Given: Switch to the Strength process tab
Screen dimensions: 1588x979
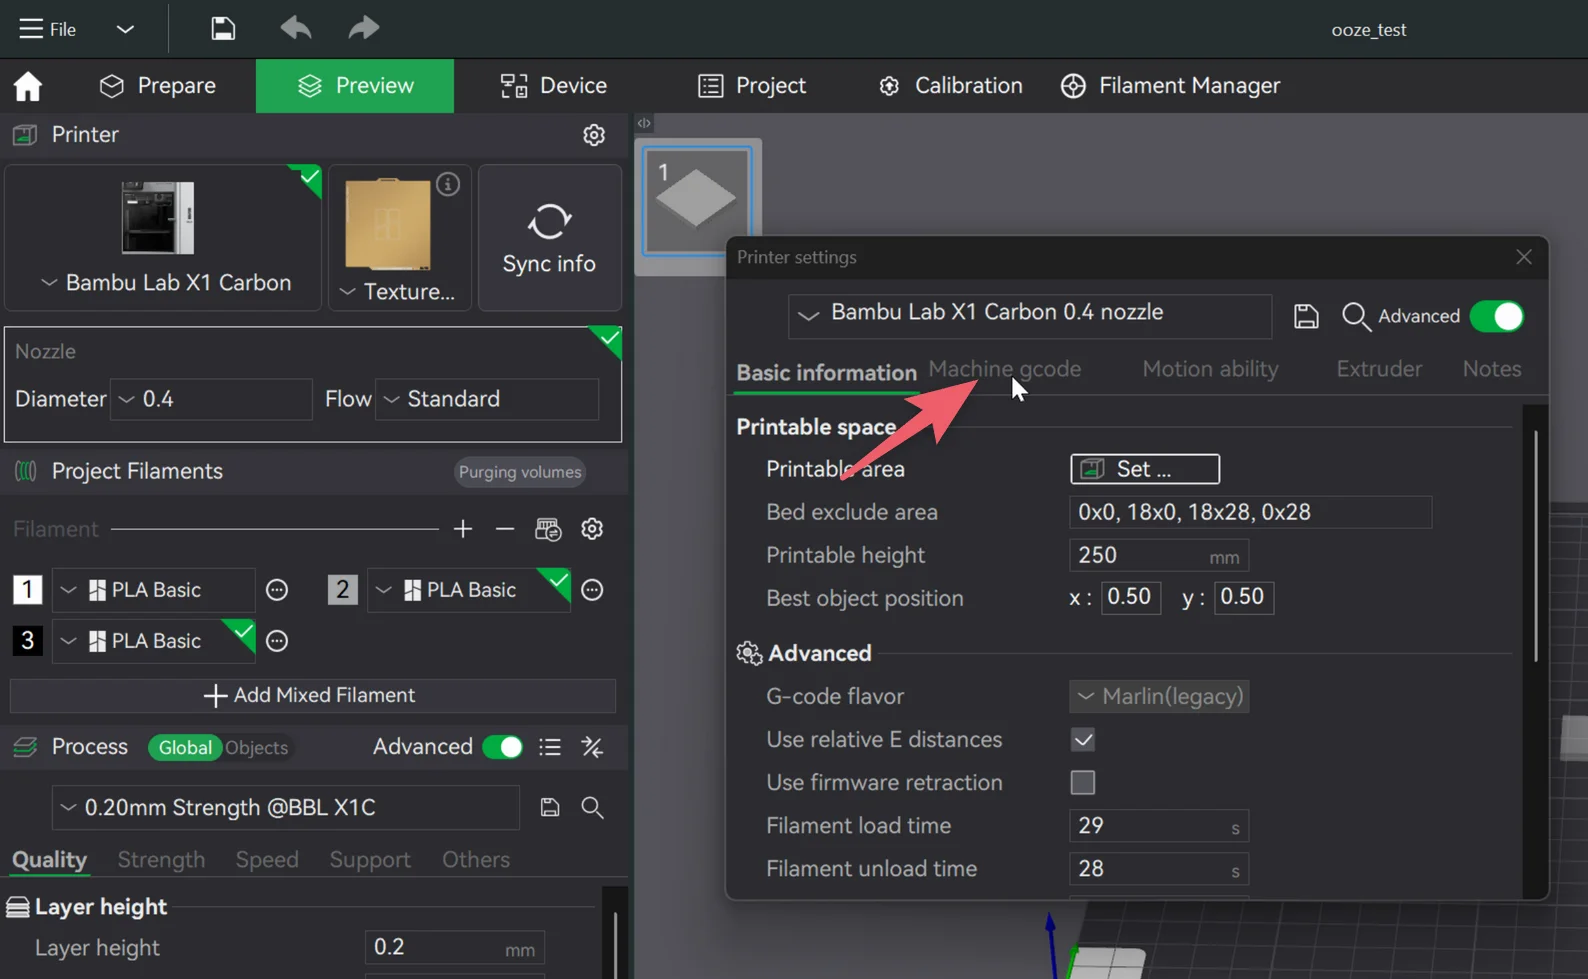Looking at the screenshot, I should tap(161, 860).
